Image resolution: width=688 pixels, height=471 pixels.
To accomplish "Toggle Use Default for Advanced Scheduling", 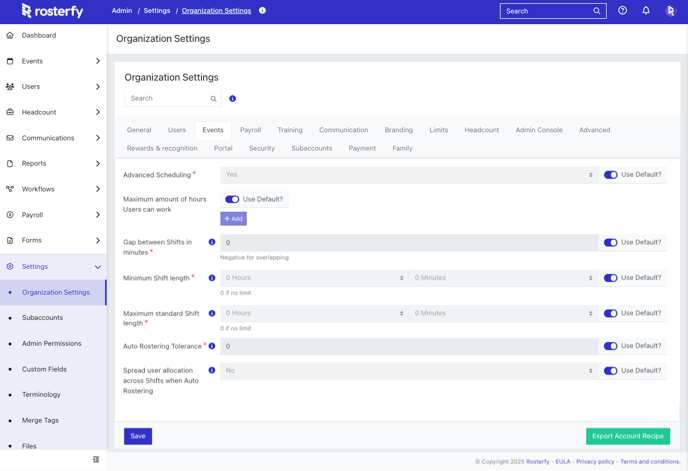I will (610, 175).
